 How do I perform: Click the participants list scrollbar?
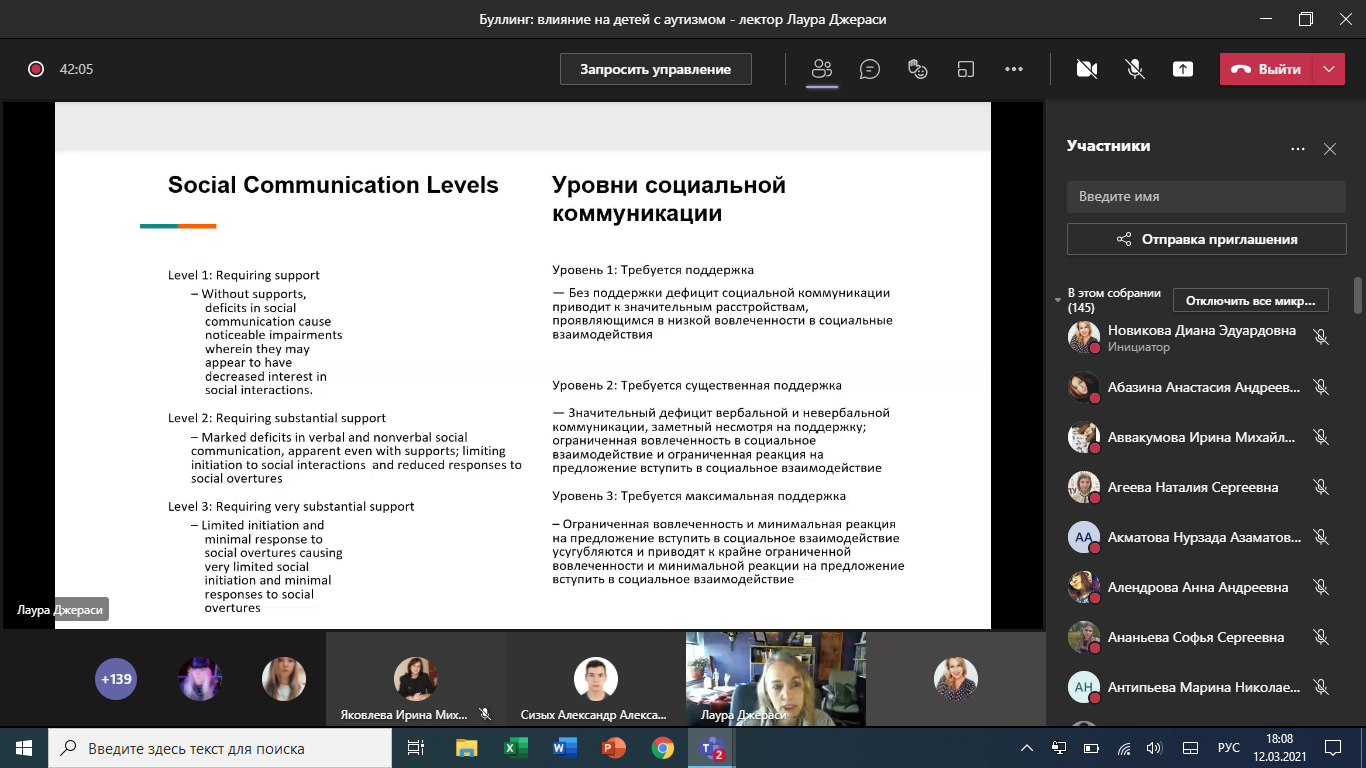[x=1357, y=296]
